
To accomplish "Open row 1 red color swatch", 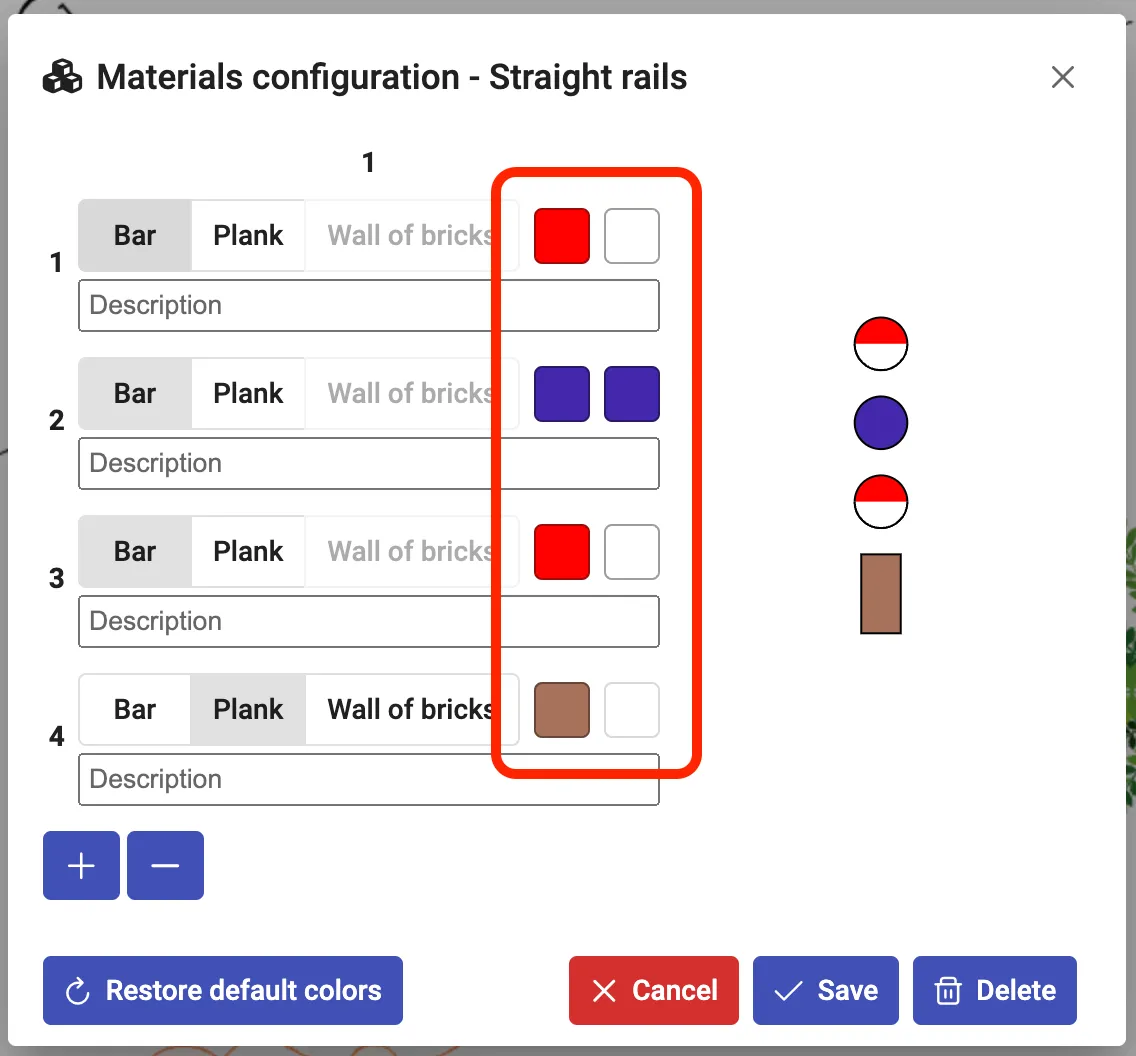I will coord(562,236).
